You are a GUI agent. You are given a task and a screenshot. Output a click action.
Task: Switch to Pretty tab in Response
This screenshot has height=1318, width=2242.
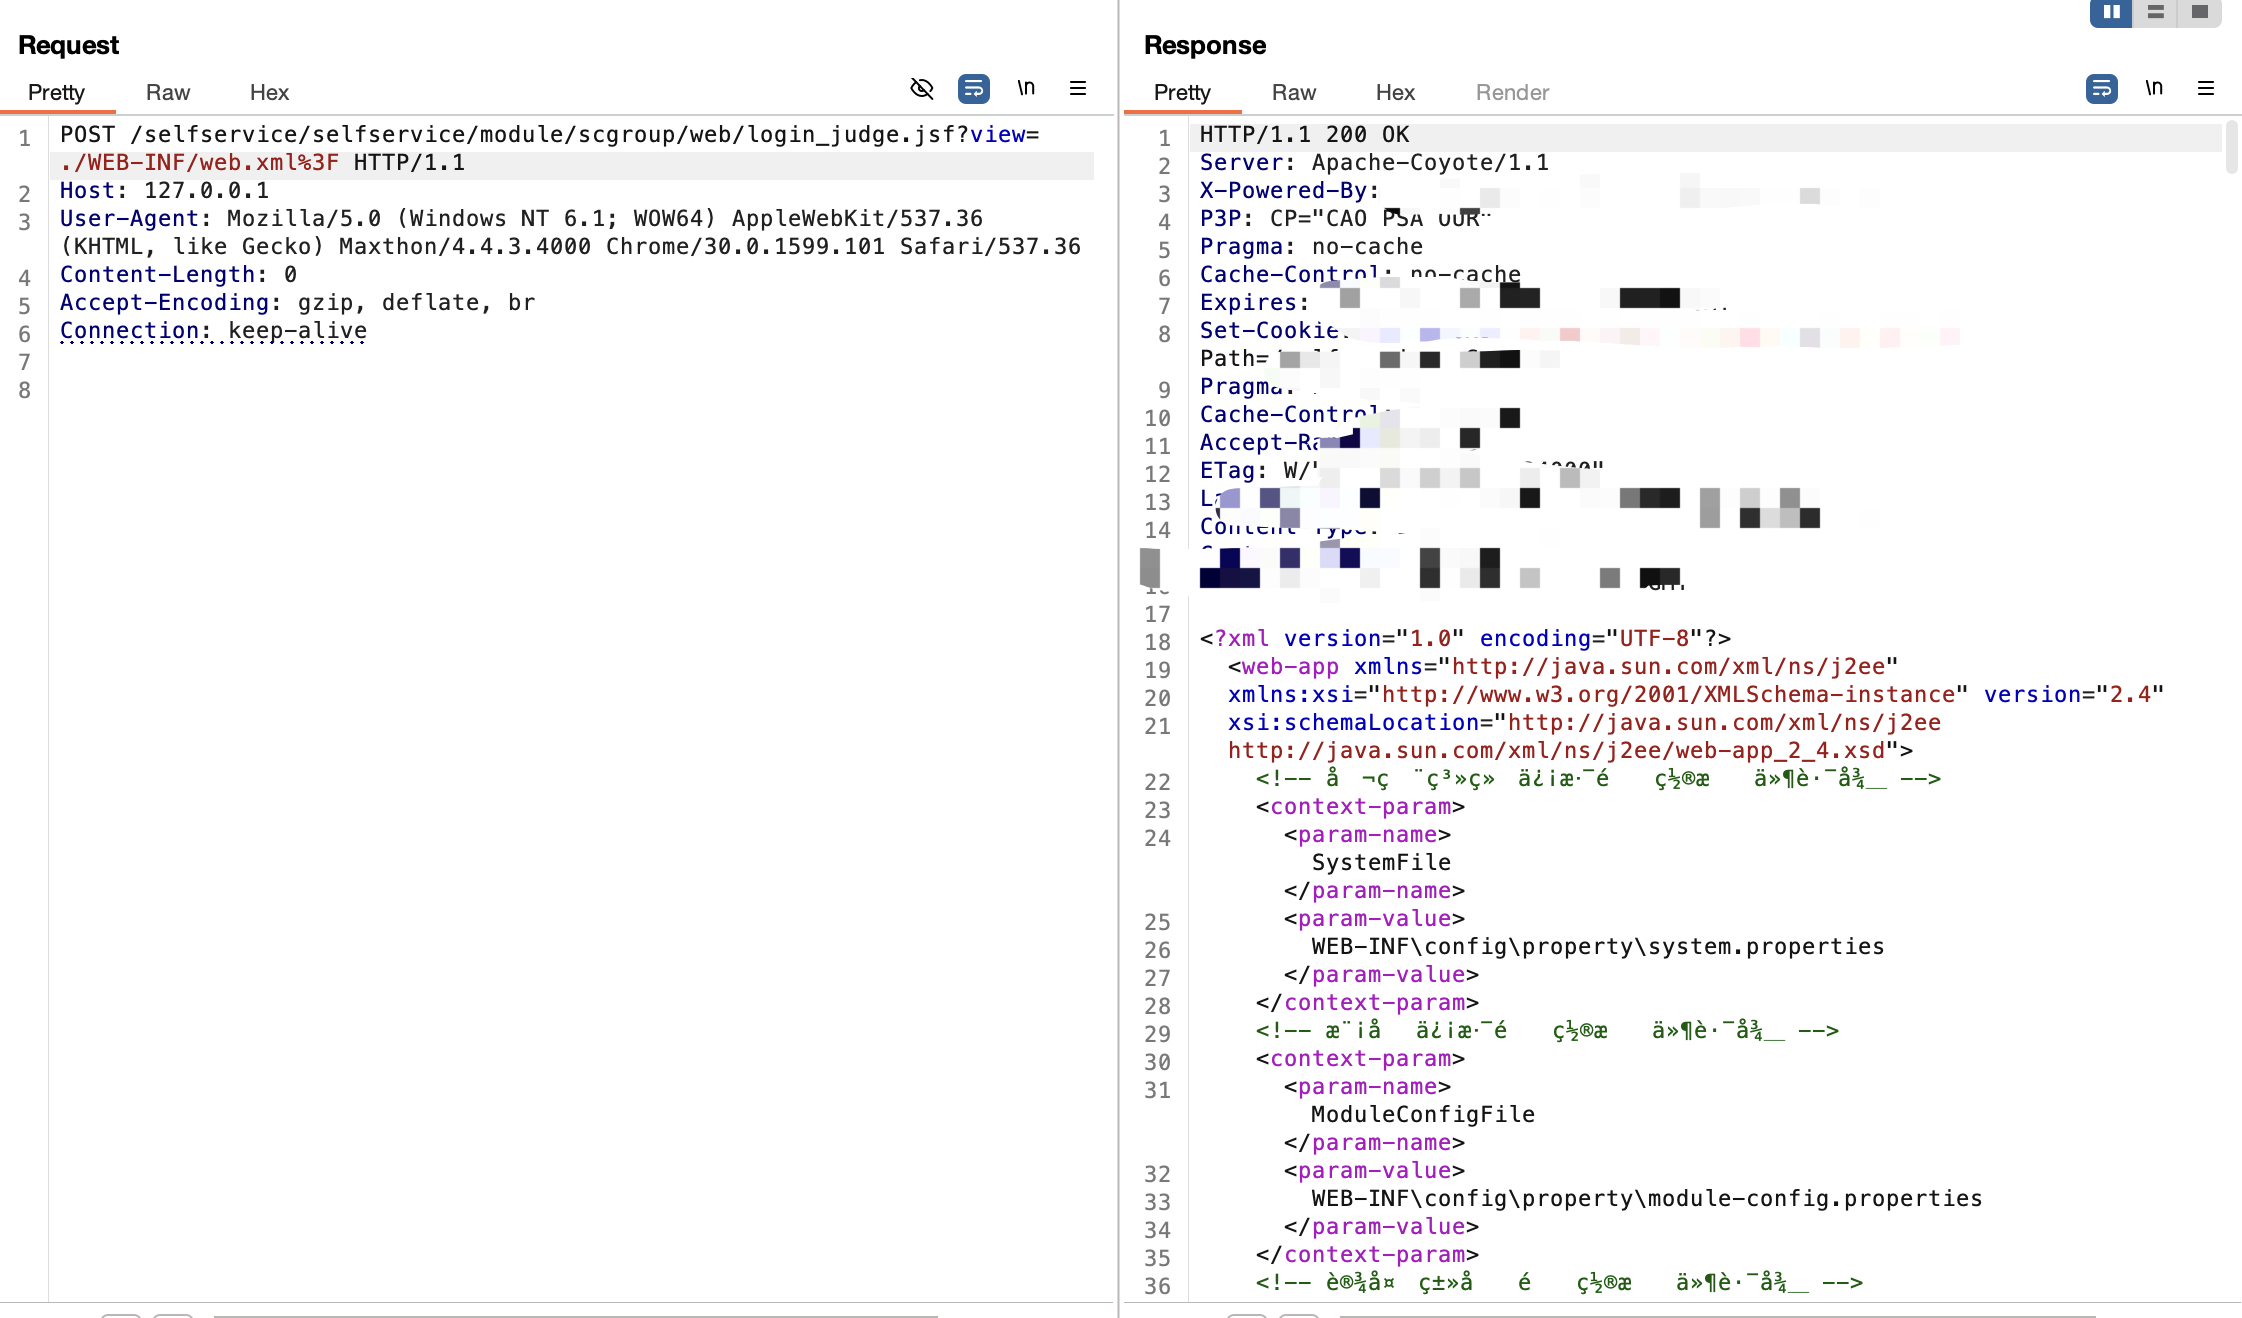coord(1182,92)
